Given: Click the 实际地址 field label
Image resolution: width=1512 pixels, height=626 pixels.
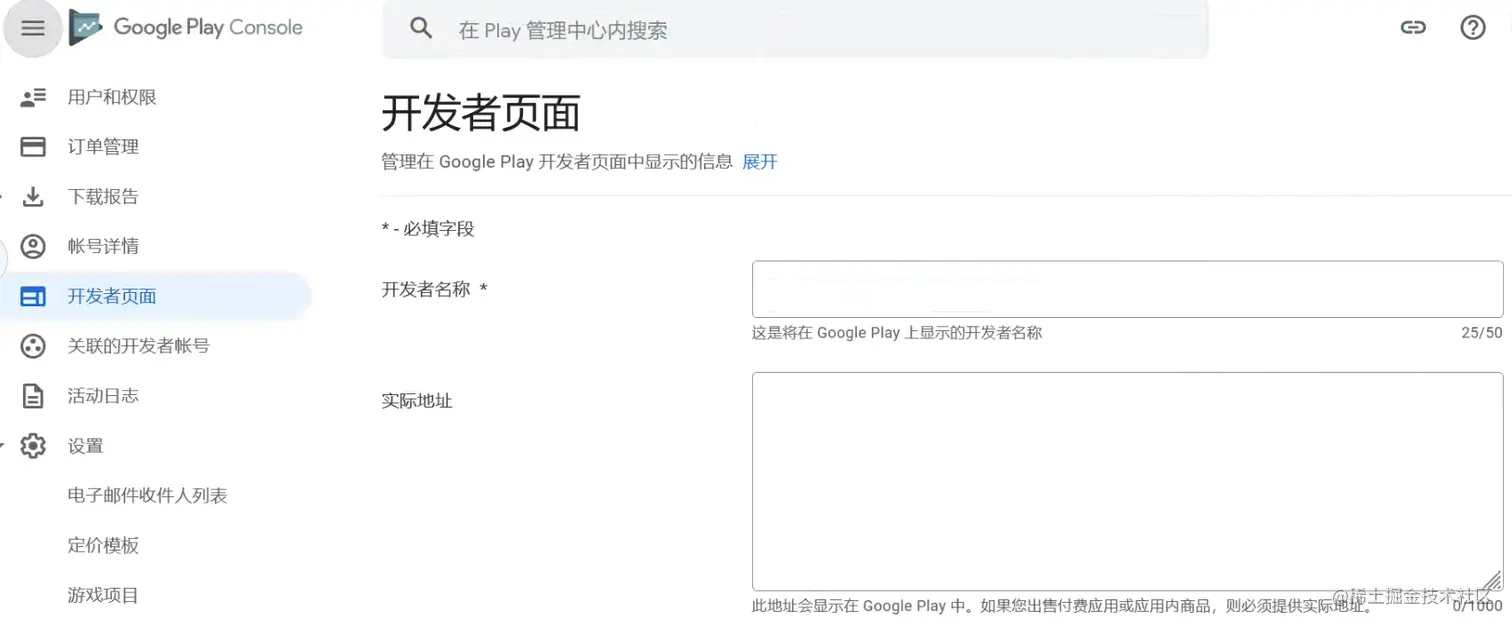Looking at the screenshot, I should 417,401.
